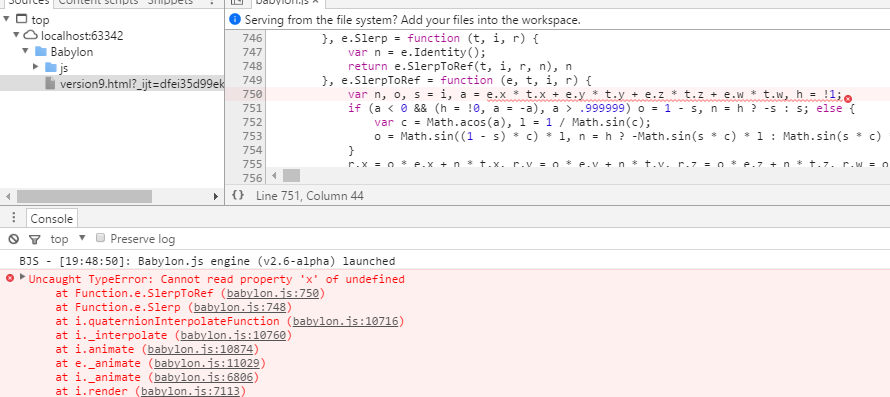This screenshot has height=397, width=890.
Task: Toggle a breakpoint on line number 749
Action: [253, 80]
